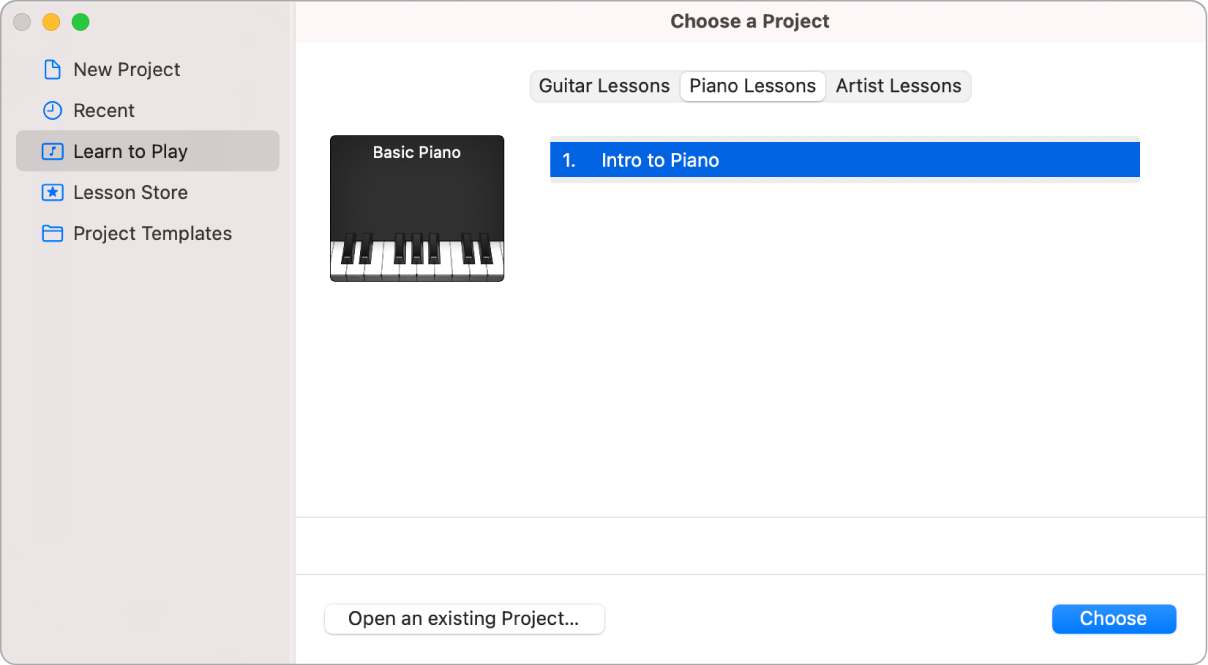
Task: Click the Recent clock icon
Action: pos(52,110)
